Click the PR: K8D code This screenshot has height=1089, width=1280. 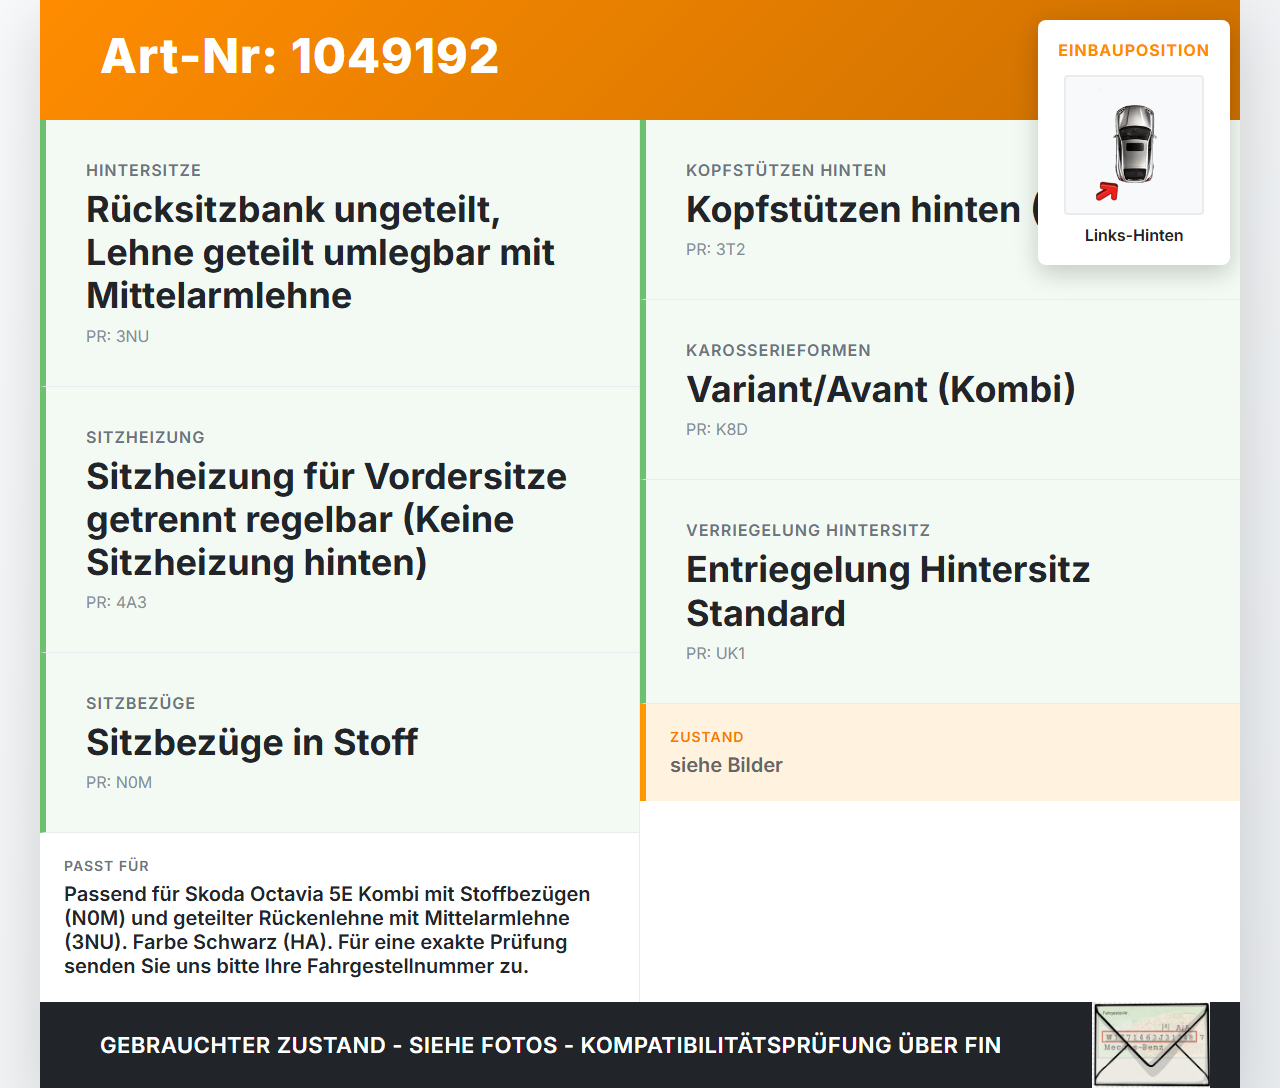point(717,429)
